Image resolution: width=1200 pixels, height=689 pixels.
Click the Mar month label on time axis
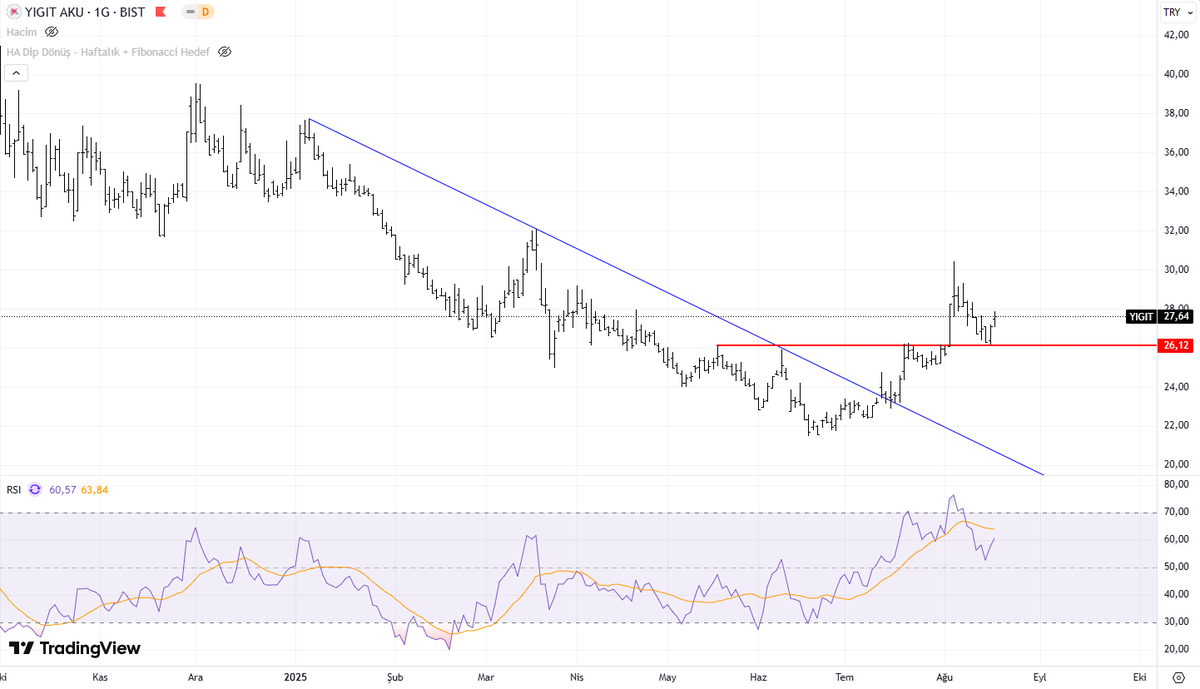[x=486, y=677]
